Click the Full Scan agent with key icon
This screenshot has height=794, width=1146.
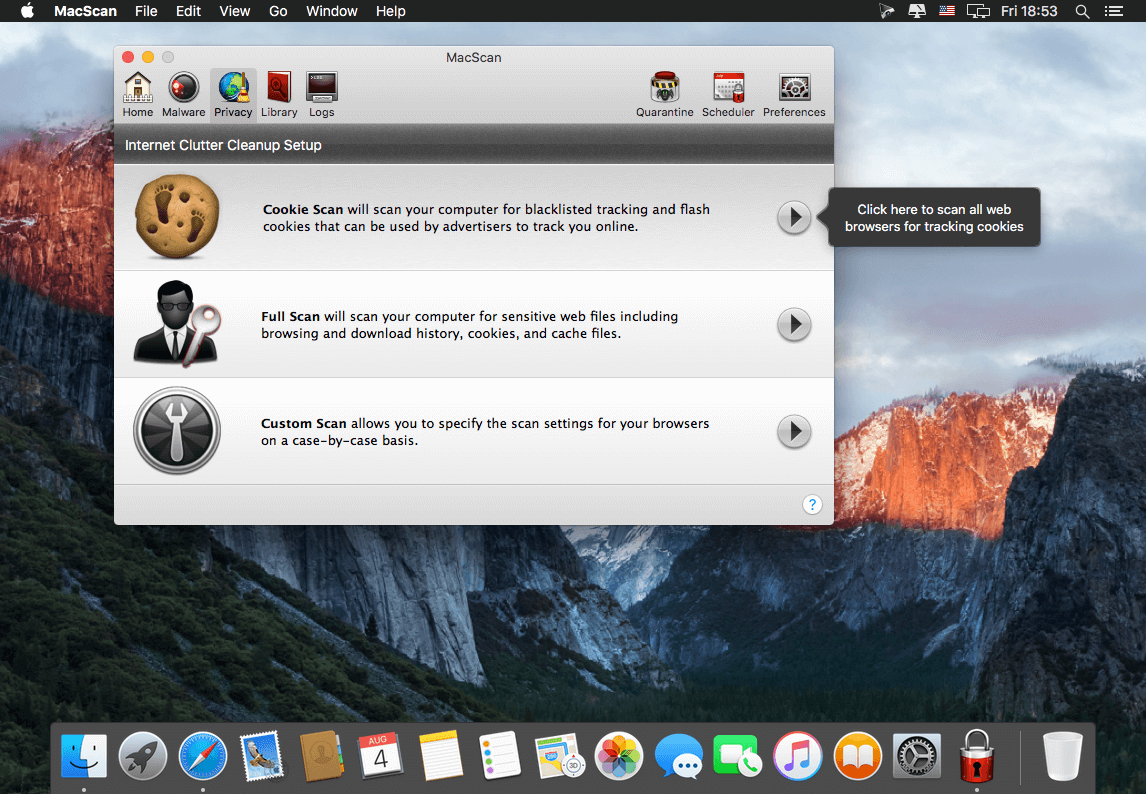(x=177, y=322)
